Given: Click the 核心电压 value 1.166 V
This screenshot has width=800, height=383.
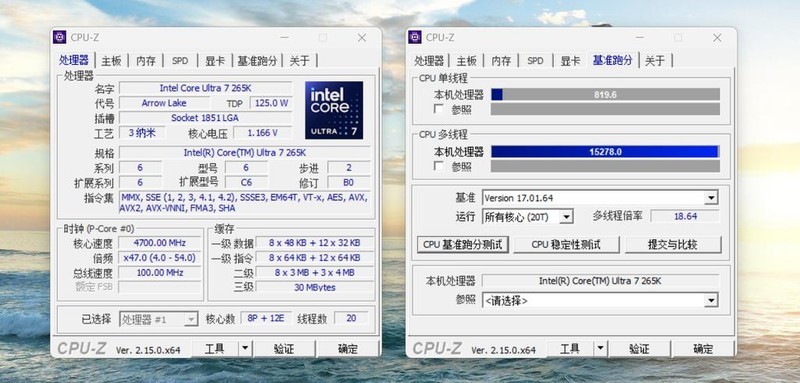Looking at the screenshot, I should coord(263,133).
